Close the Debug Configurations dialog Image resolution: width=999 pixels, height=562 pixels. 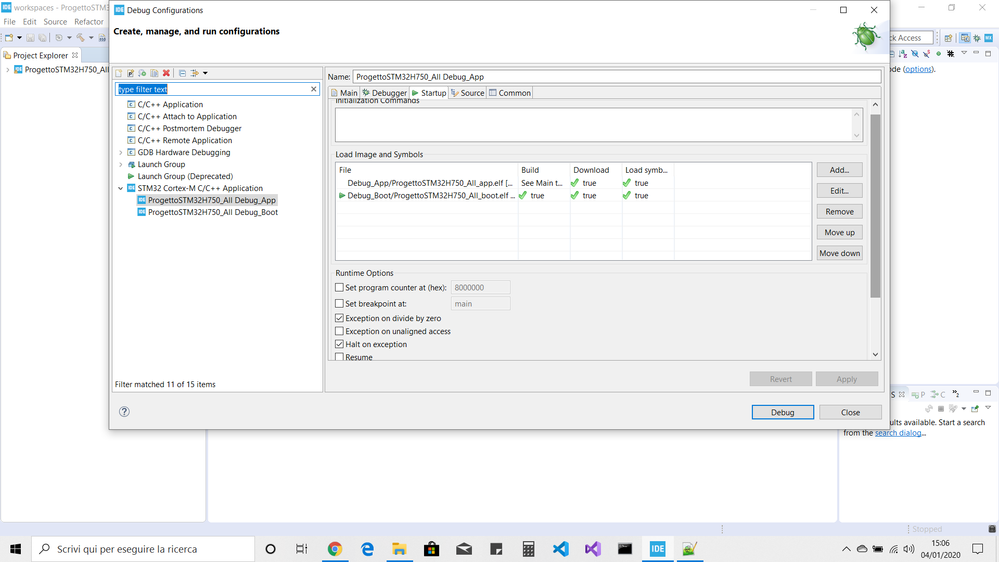click(850, 412)
